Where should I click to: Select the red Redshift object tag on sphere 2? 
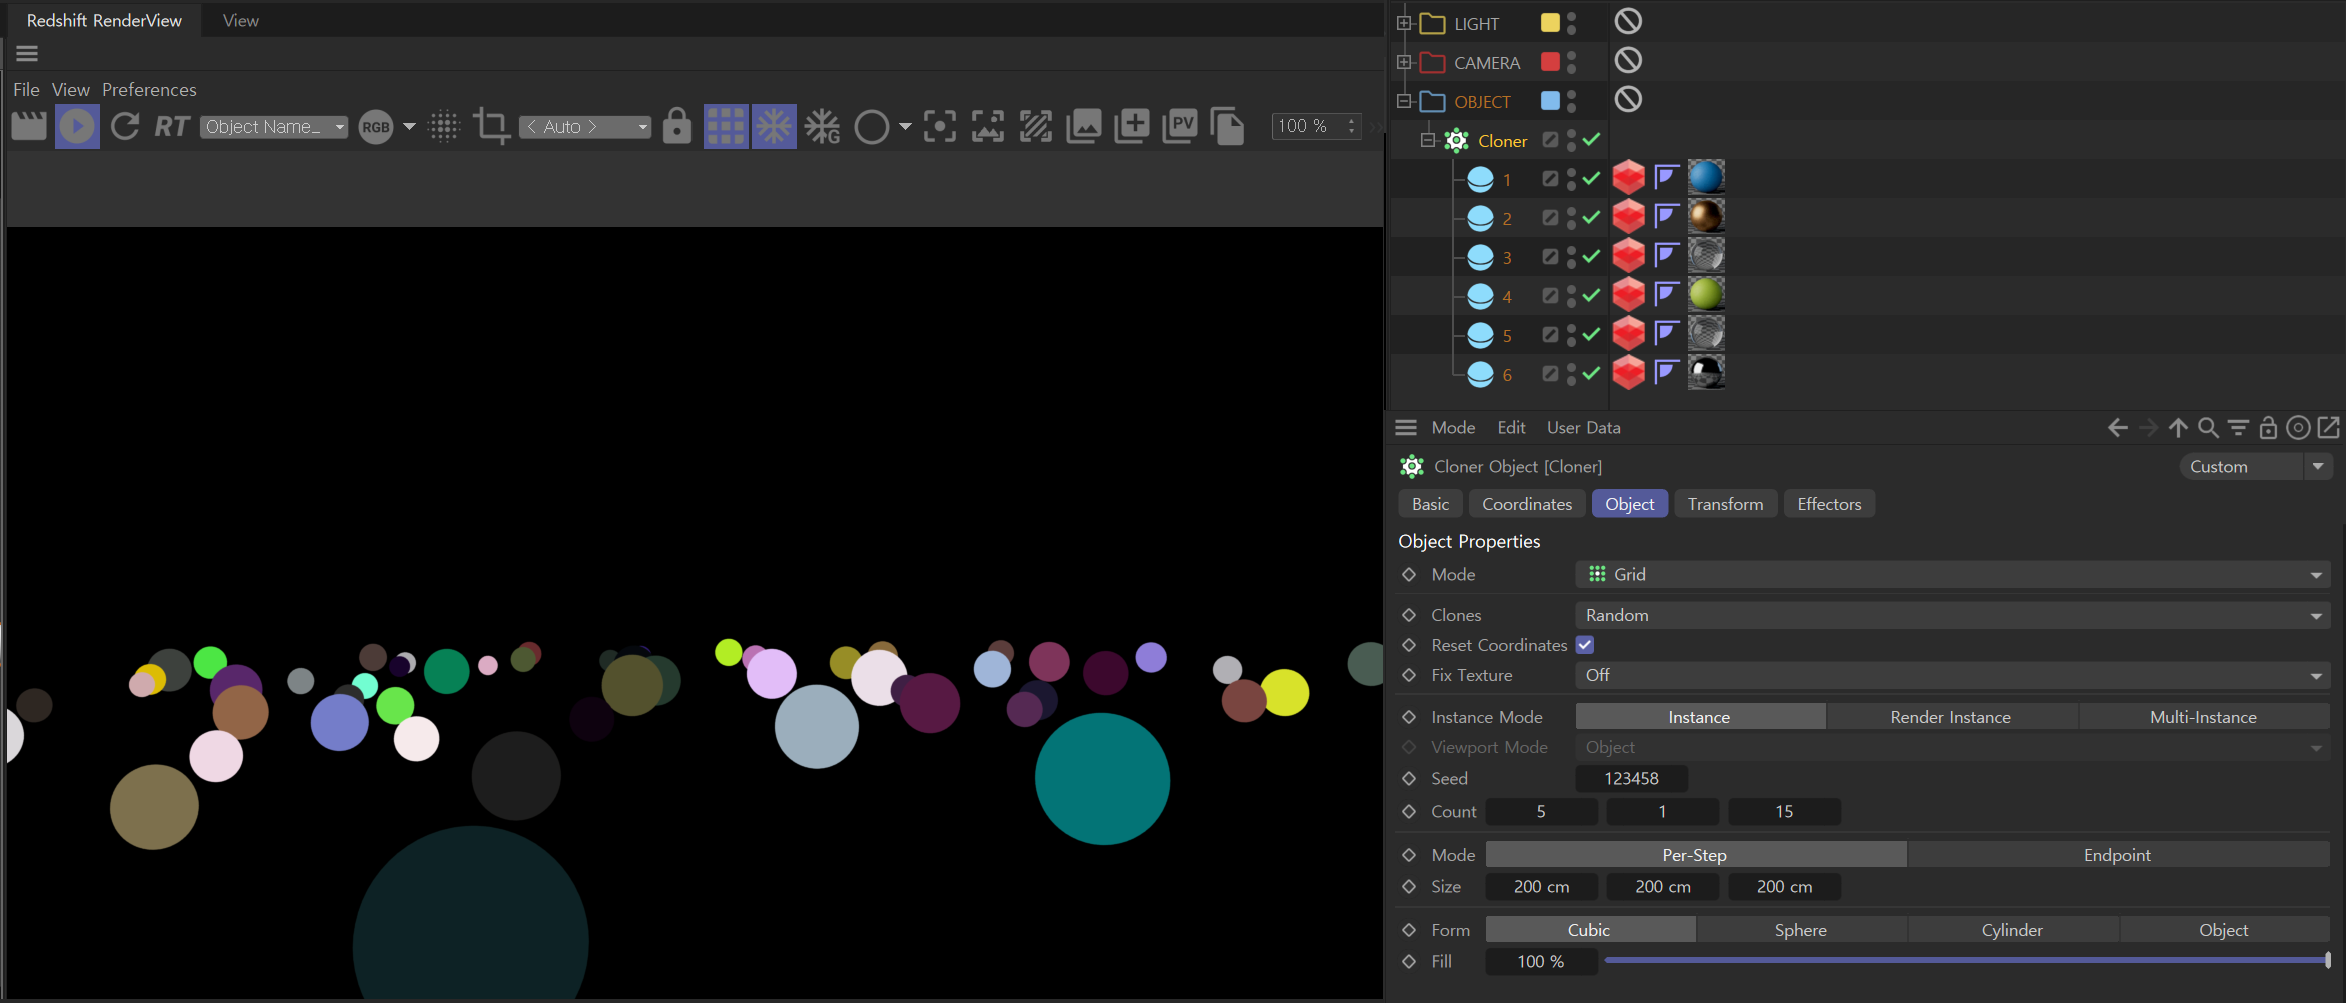coord(1629,216)
